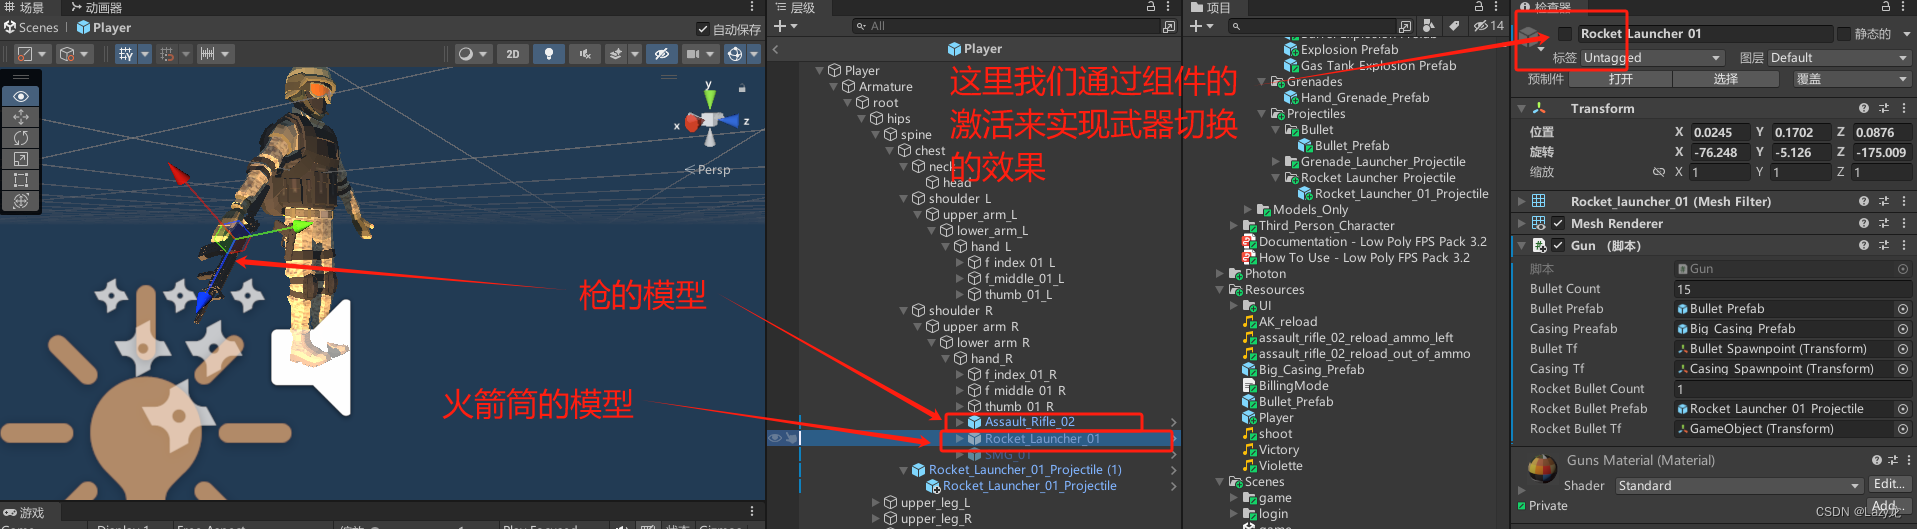Select the Move tool in scene toolbar
Image resolution: width=1917 pixels, height=529 pixels.
[x=21, y=117]
